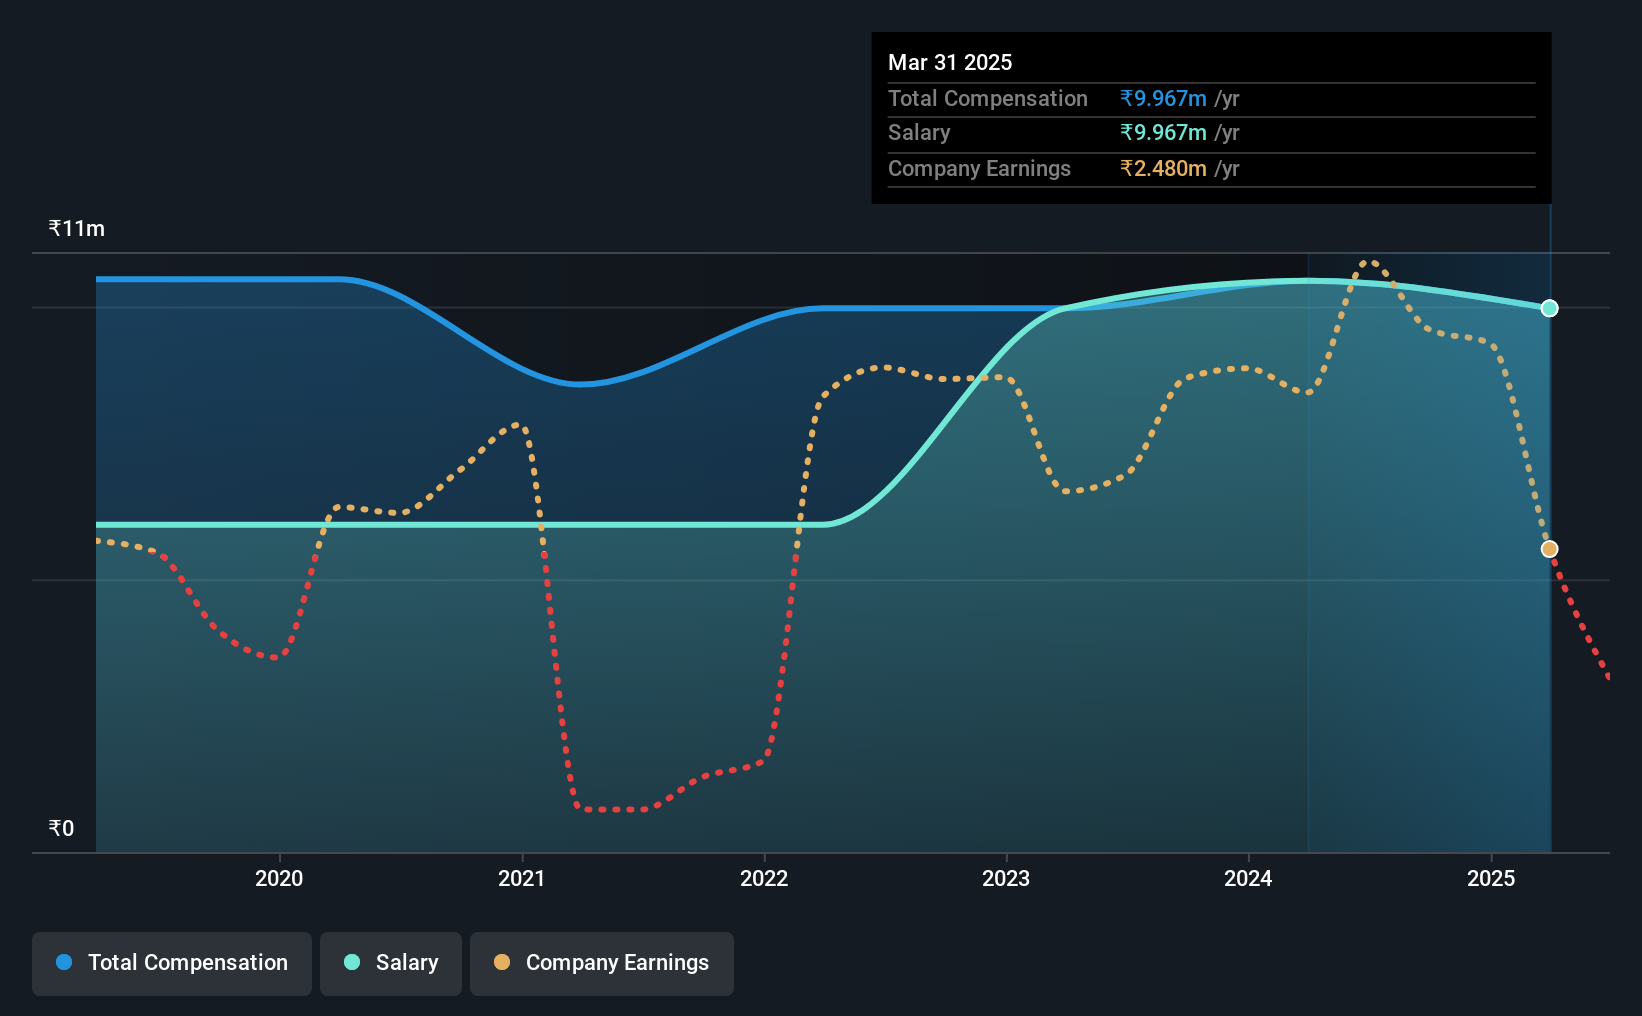Click the Mar 31 2025 tooltip date
Image resolution: width=1642 pixels, height=1016 pixels.
tap(950, 62)
